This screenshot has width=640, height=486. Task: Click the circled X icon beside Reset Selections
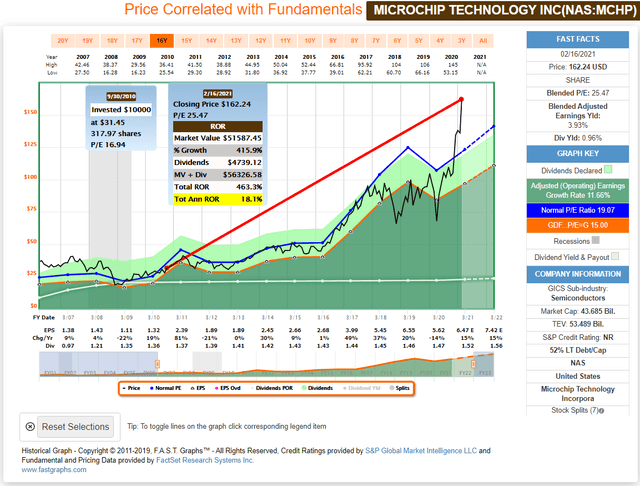[30, 427]
